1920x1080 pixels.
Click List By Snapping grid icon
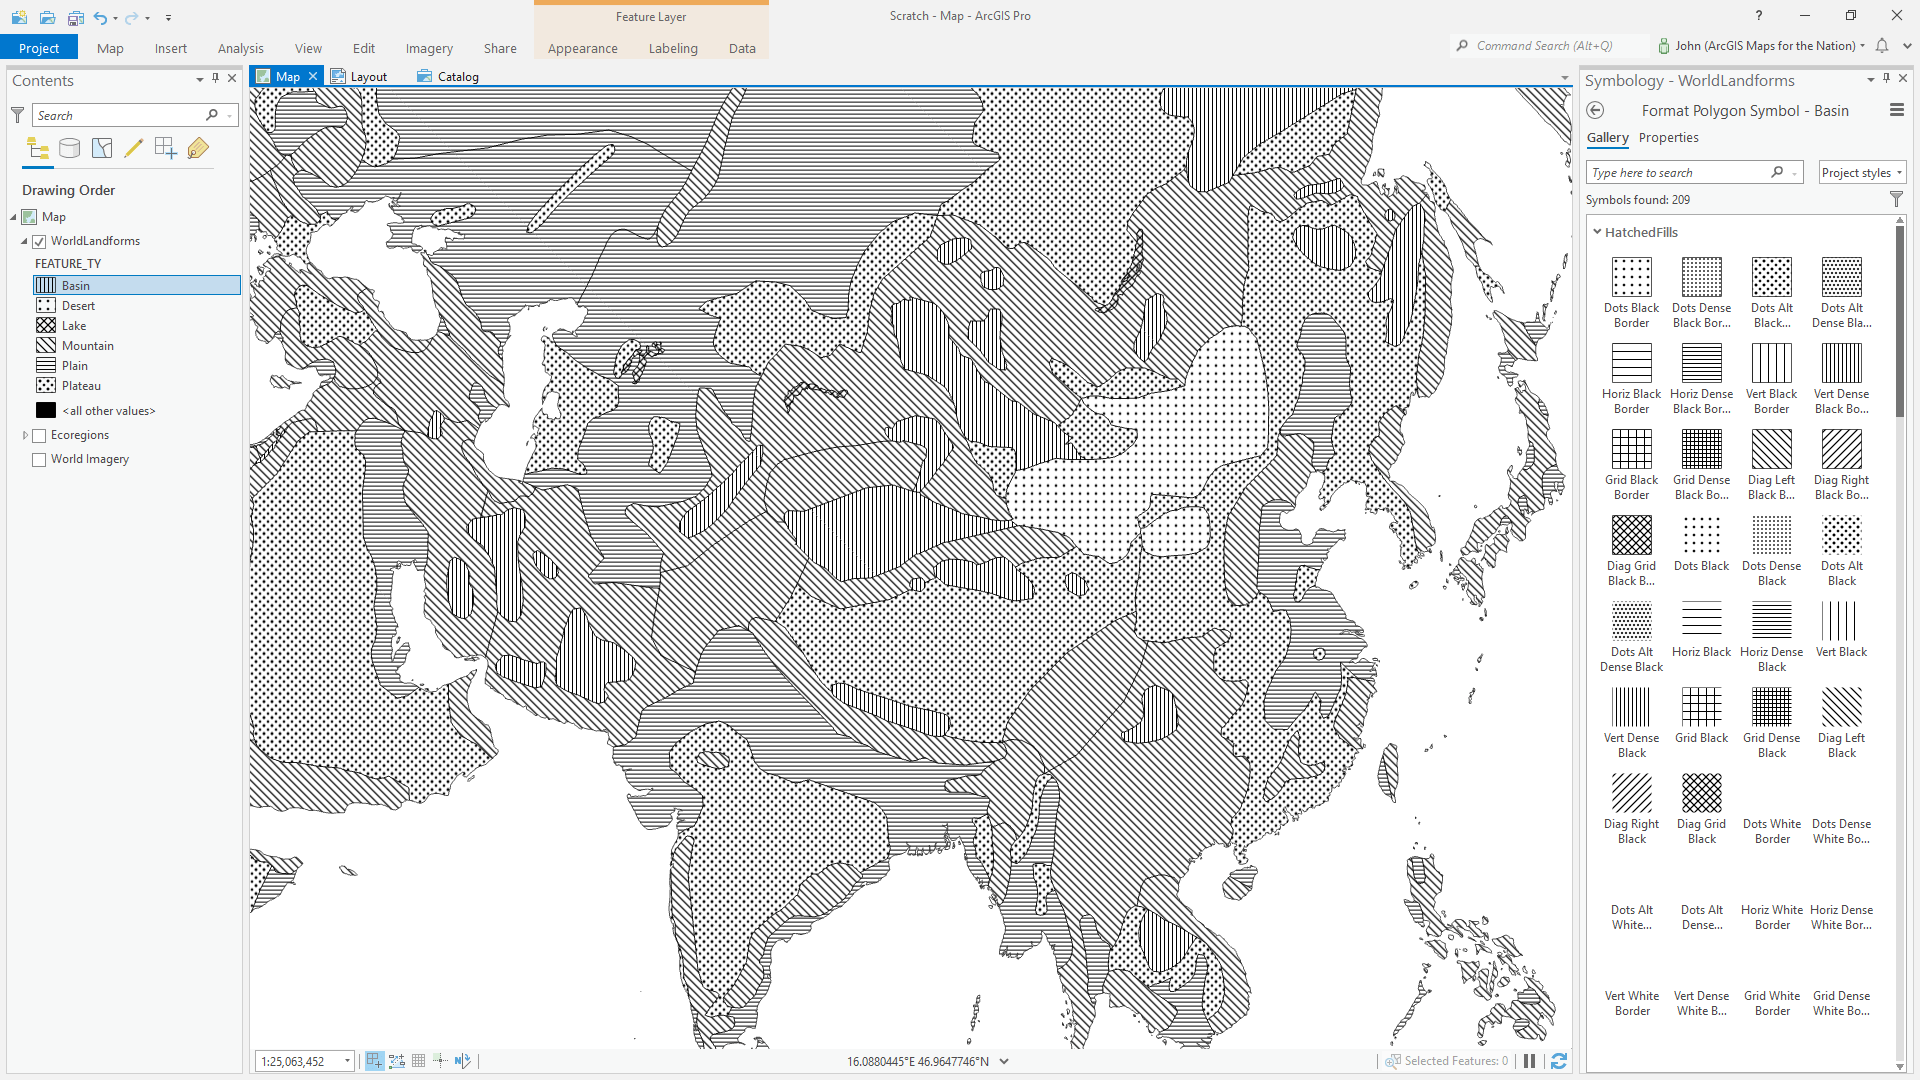165,149
